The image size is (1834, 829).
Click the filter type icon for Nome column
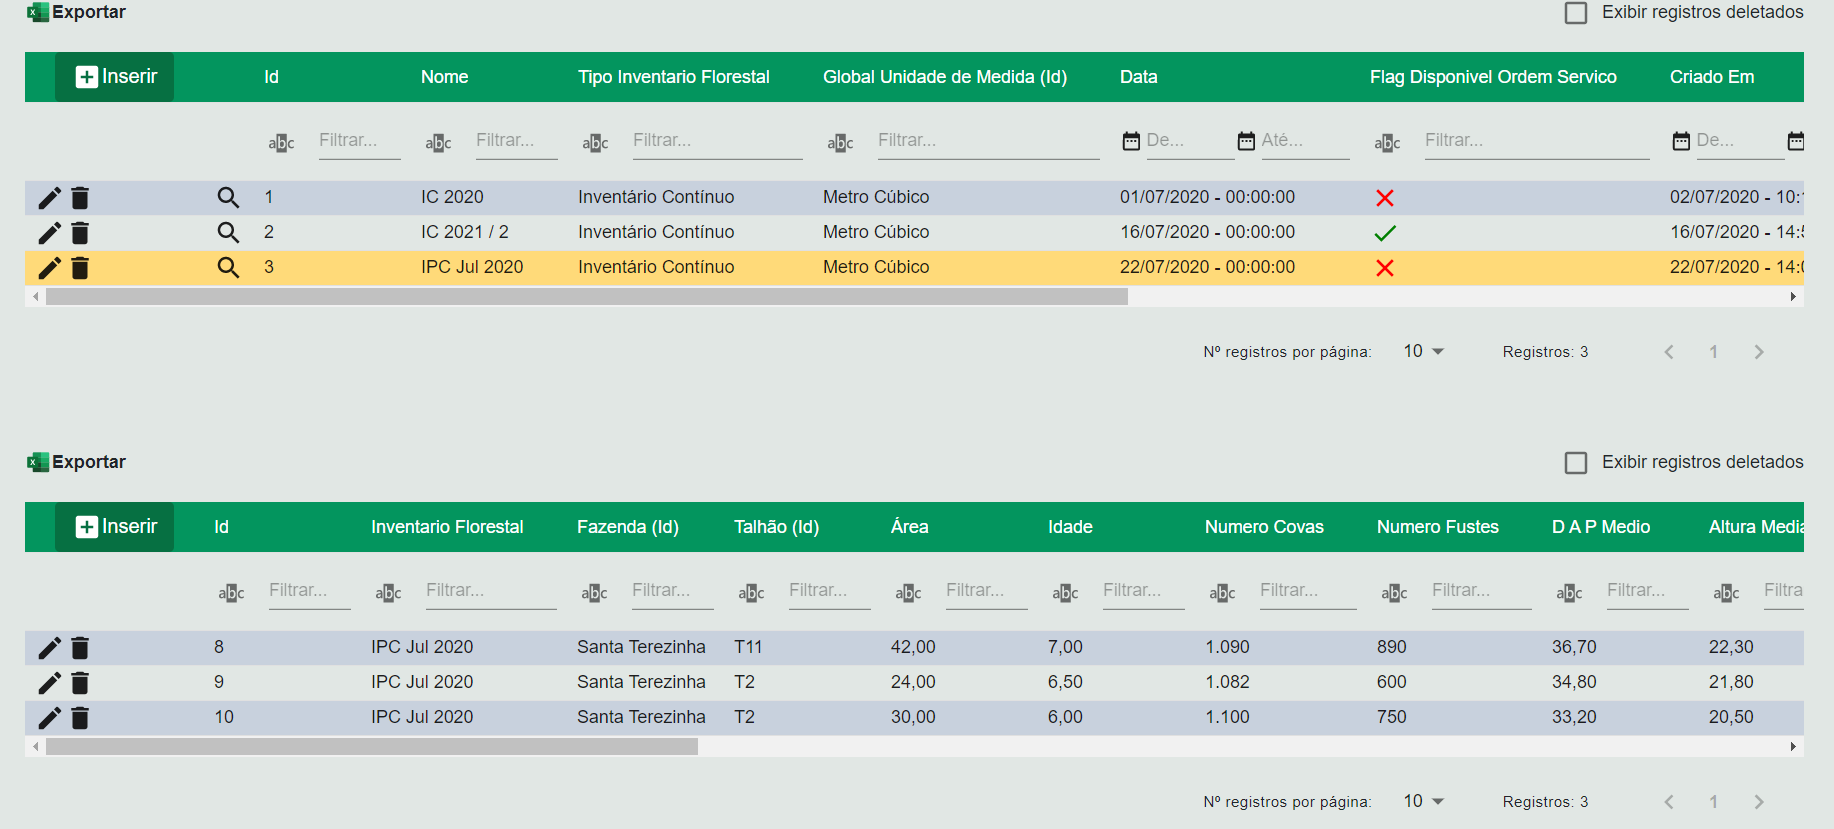(438, 143)
